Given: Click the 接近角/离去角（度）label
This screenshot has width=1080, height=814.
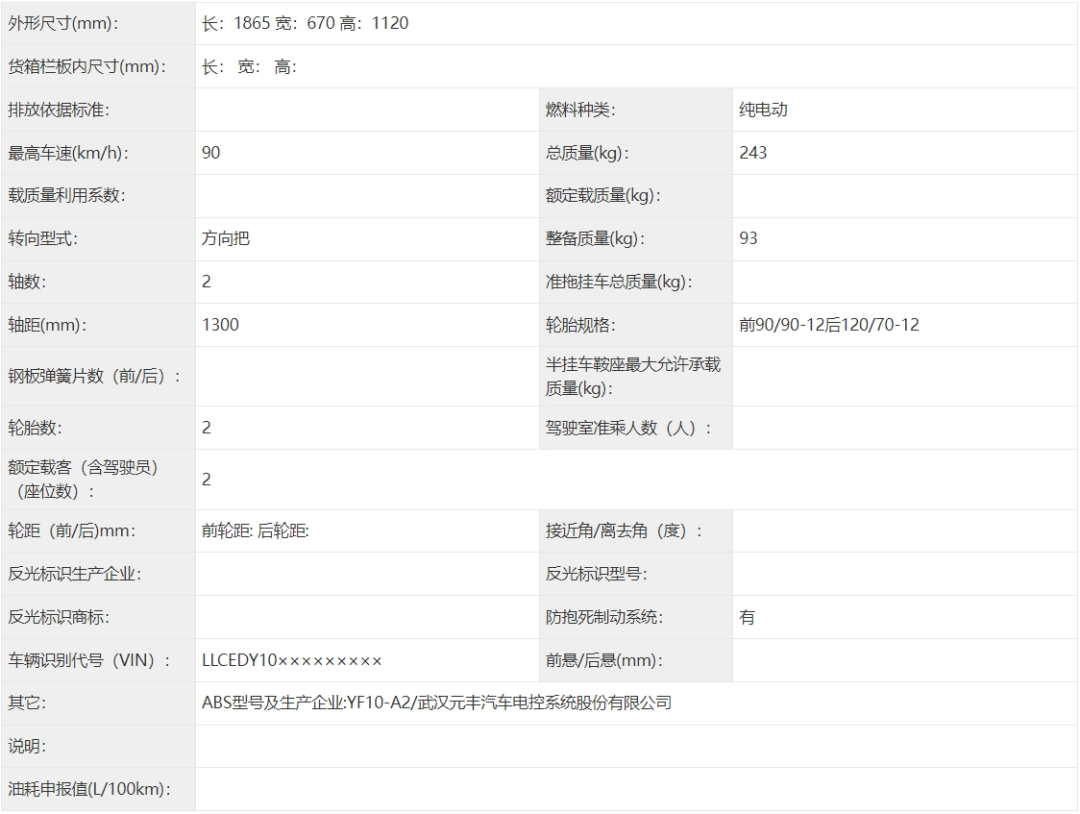Looking at the screenshot, I should 623,531.
